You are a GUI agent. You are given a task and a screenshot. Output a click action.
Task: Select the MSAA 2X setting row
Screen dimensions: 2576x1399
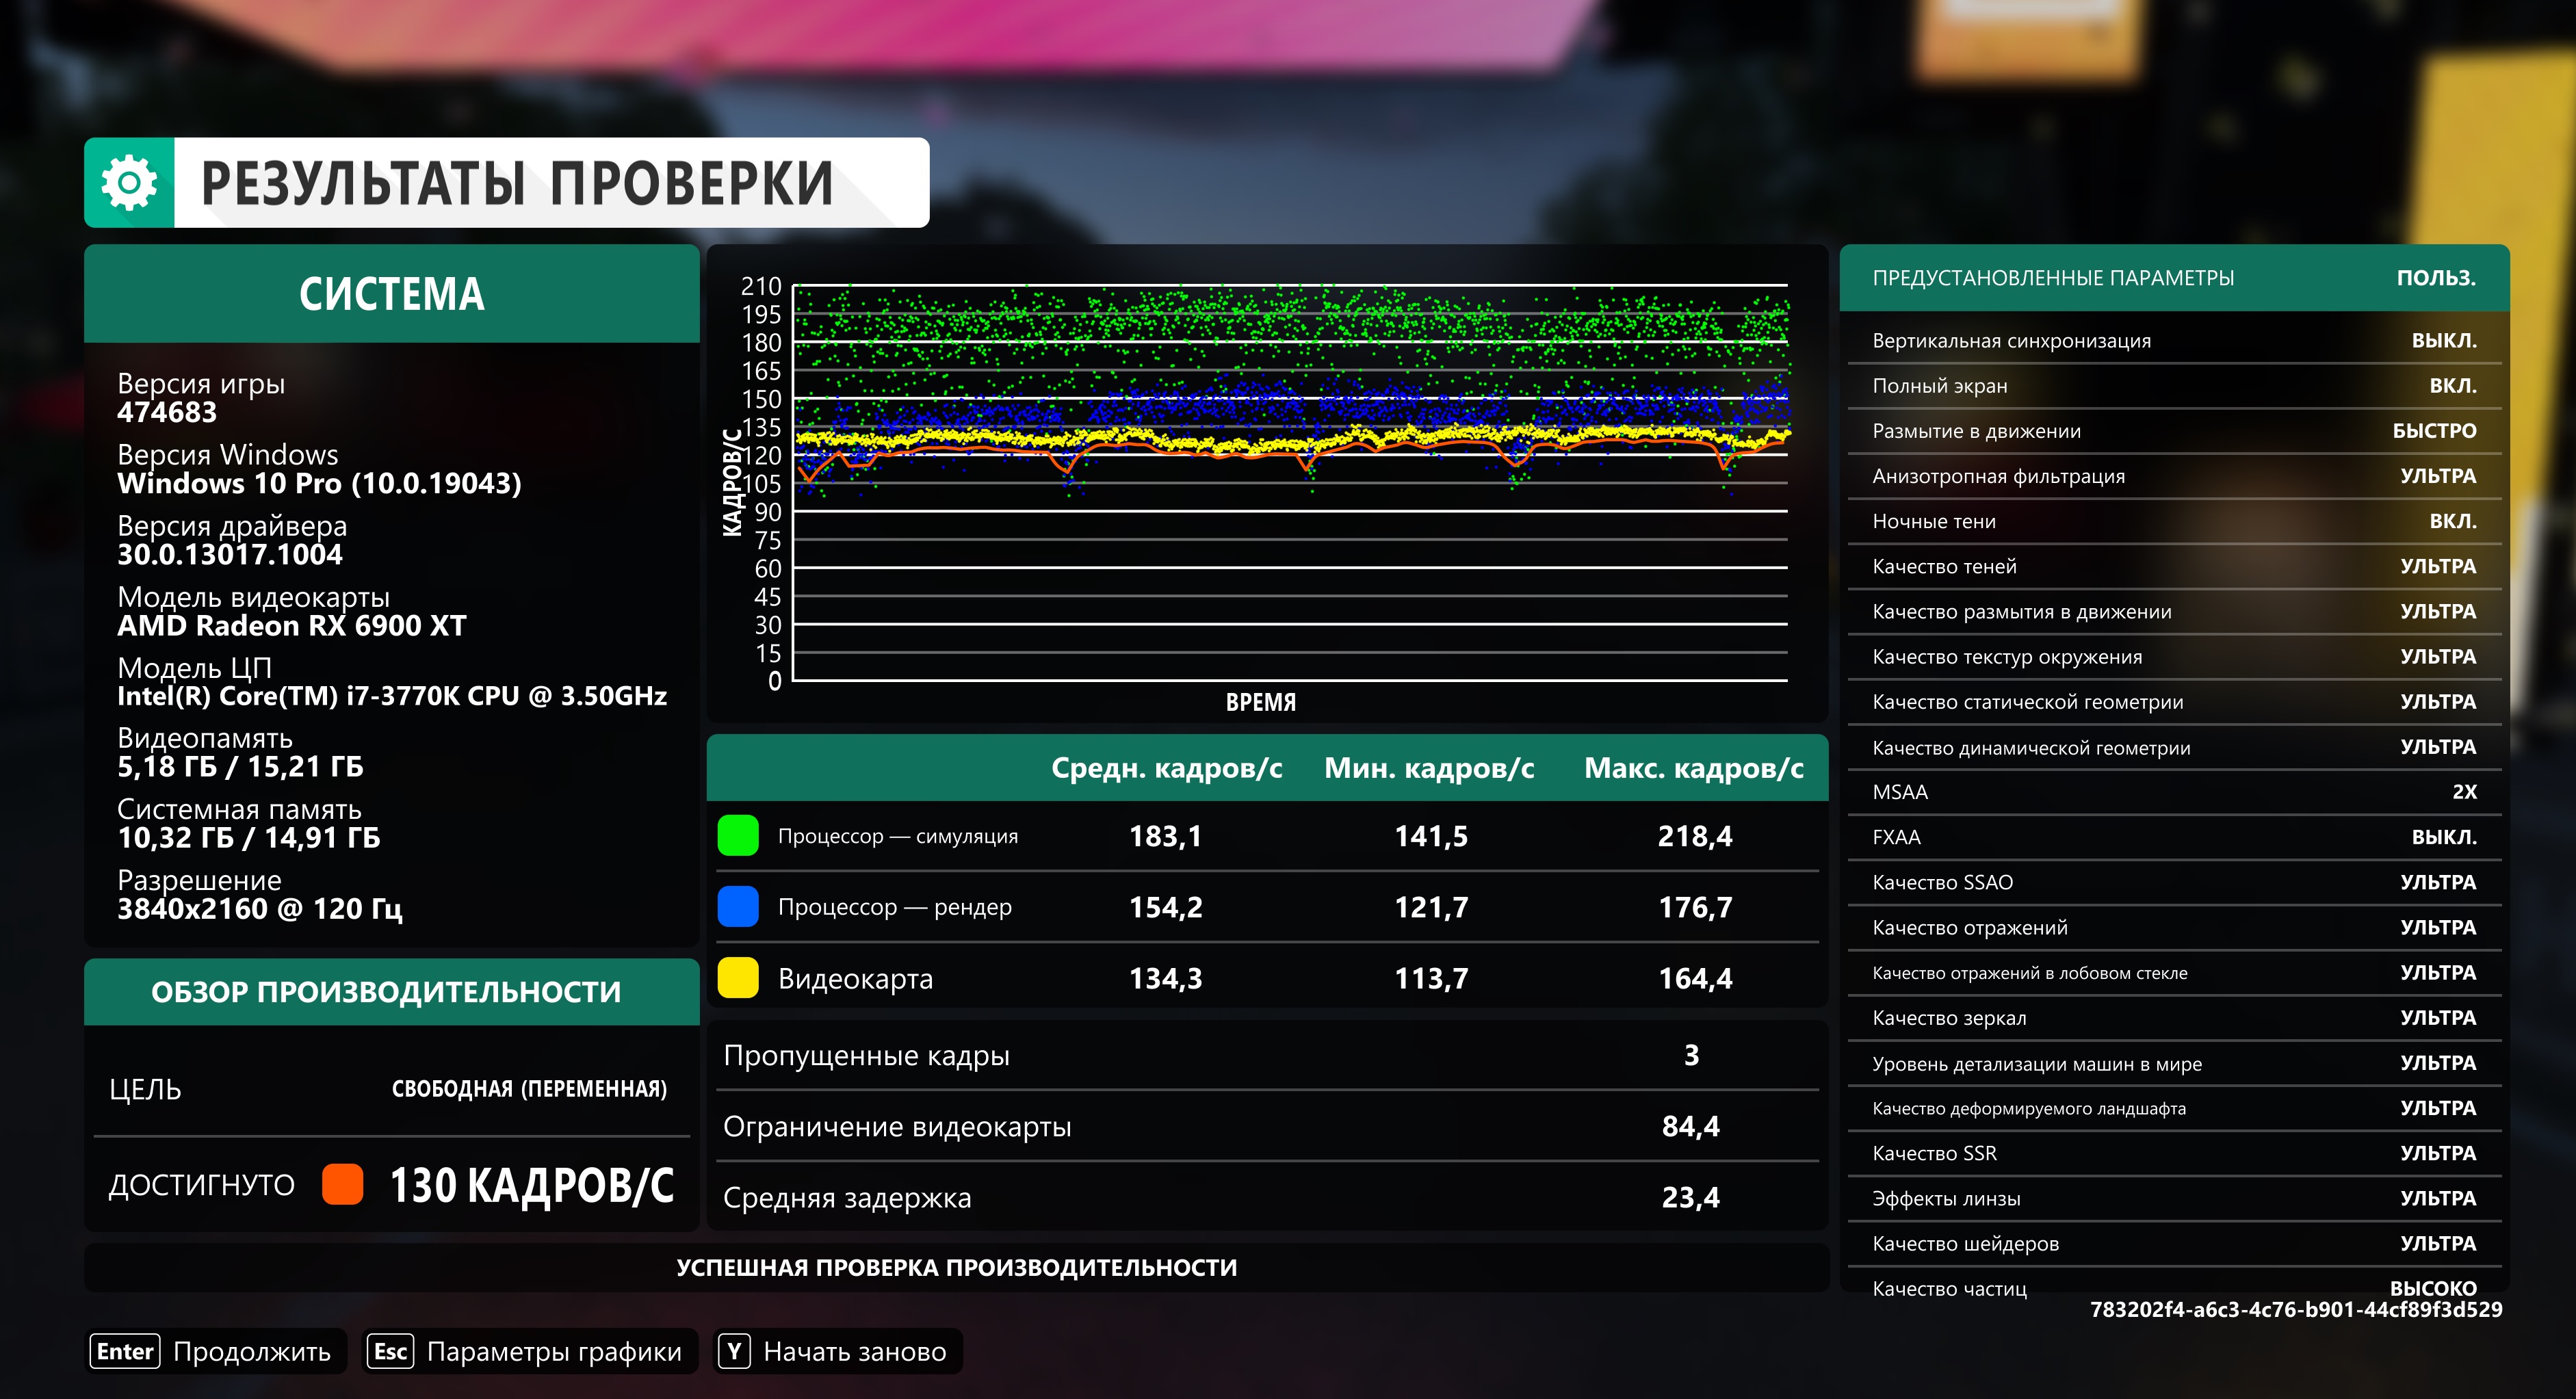[x=2173, y=792]
